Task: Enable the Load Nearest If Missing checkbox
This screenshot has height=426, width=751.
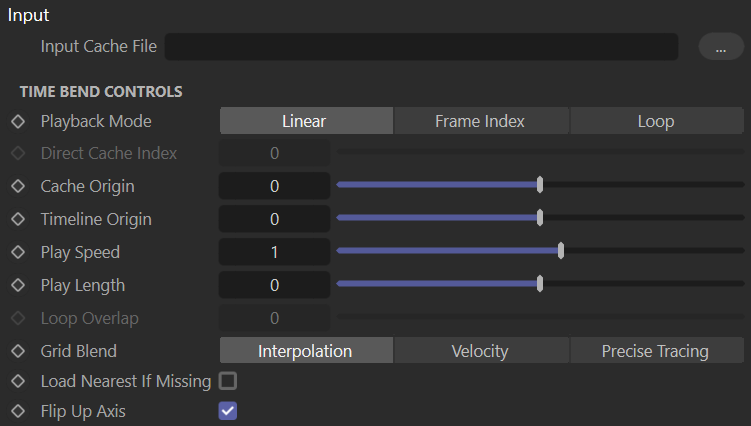Action: point(228,381)
